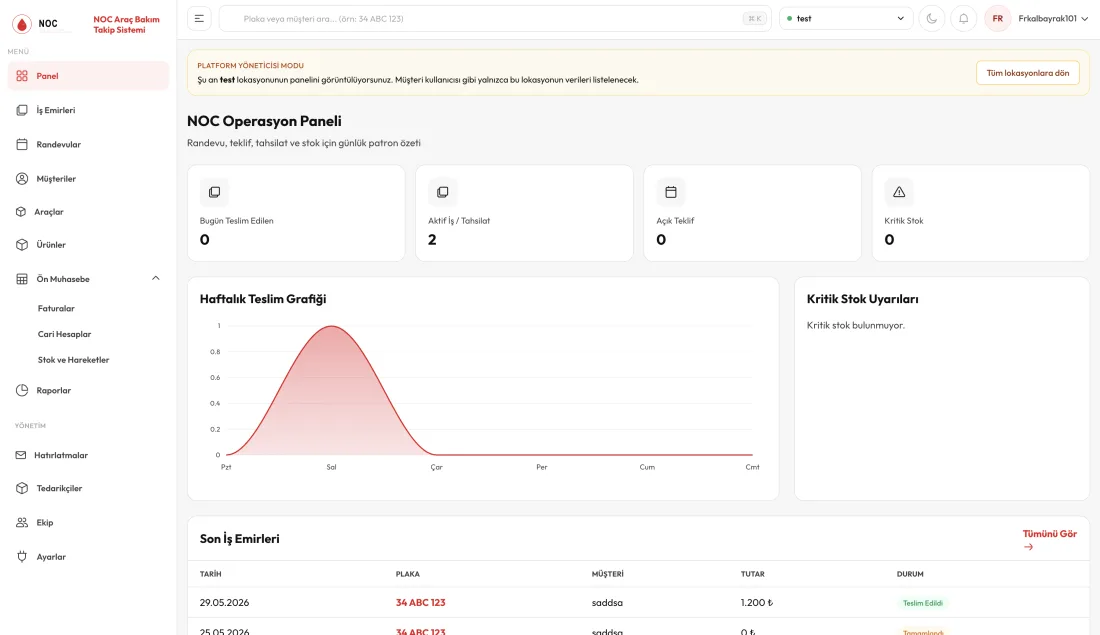Click the 1.200 ₺ amount cell

pyautogui.click(x=757, y=603)
